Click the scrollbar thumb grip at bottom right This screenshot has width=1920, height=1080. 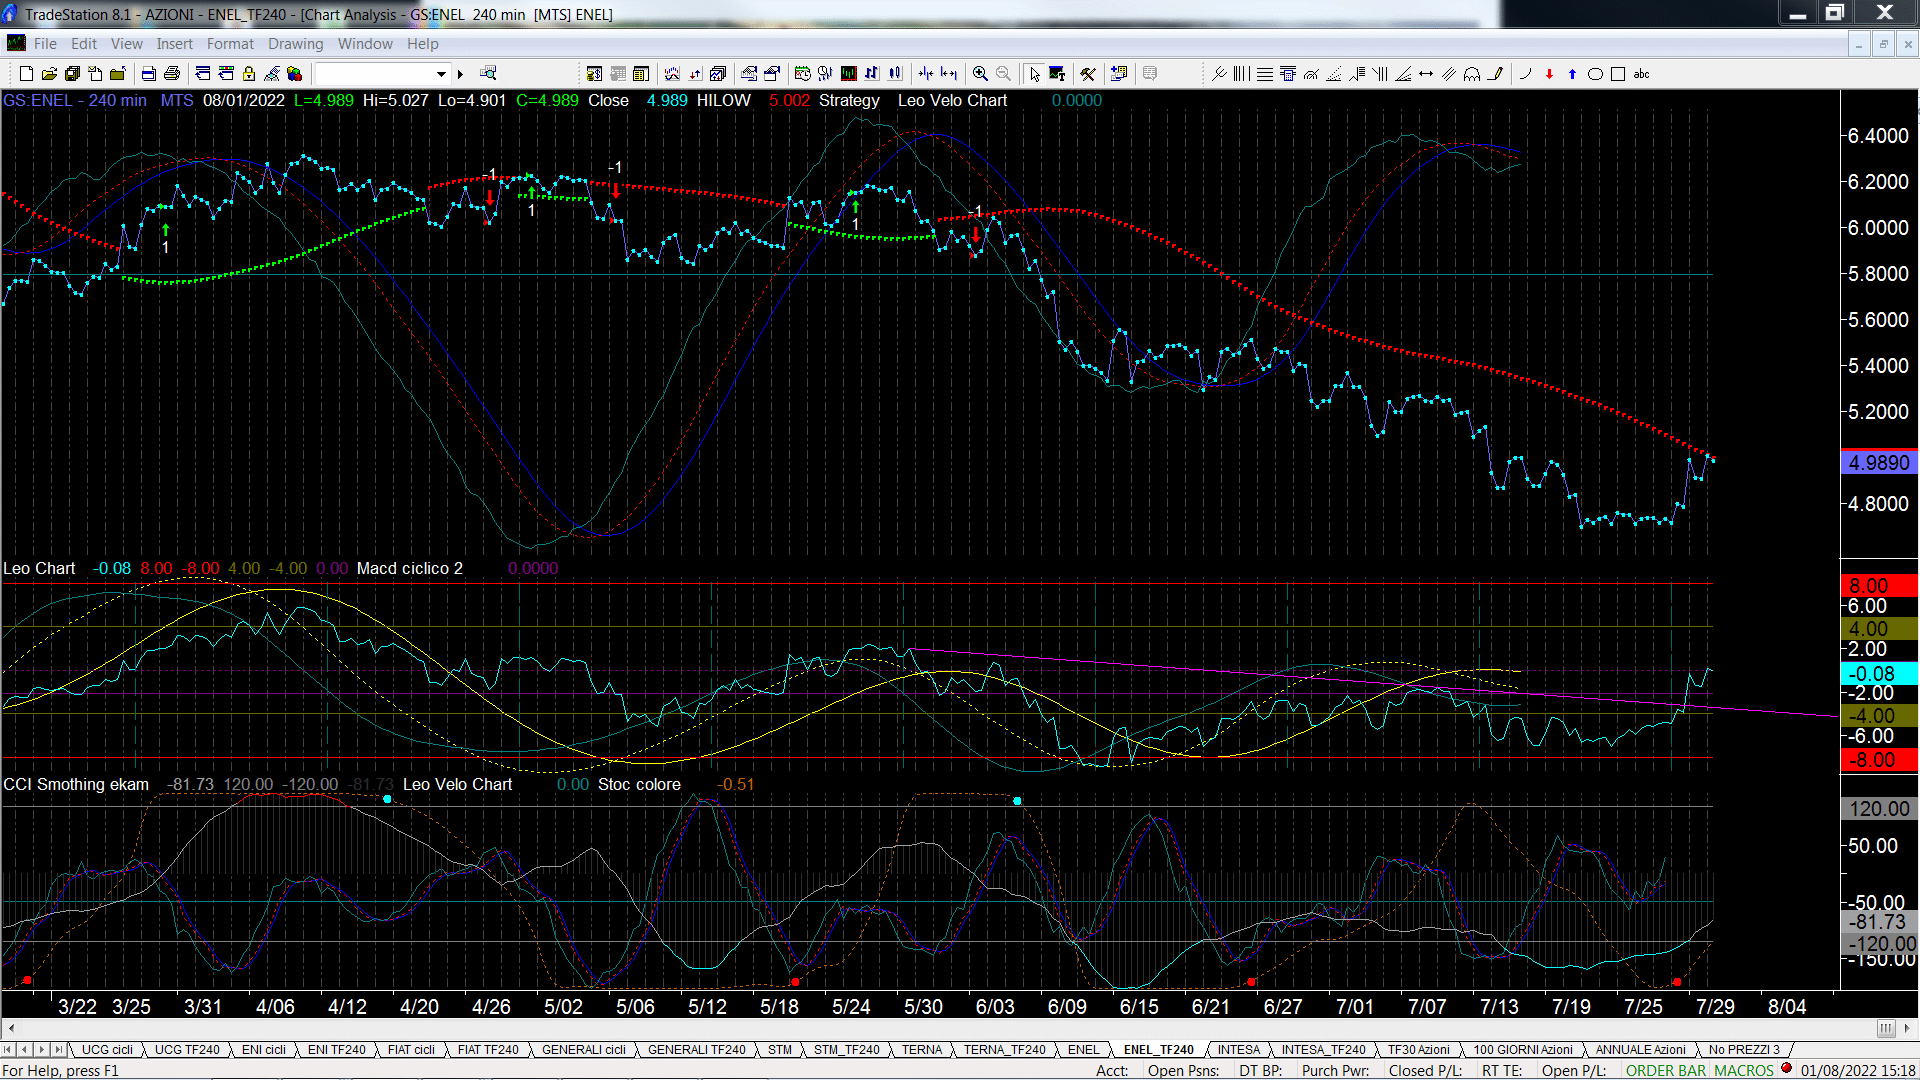(x=1886, y=1028)
